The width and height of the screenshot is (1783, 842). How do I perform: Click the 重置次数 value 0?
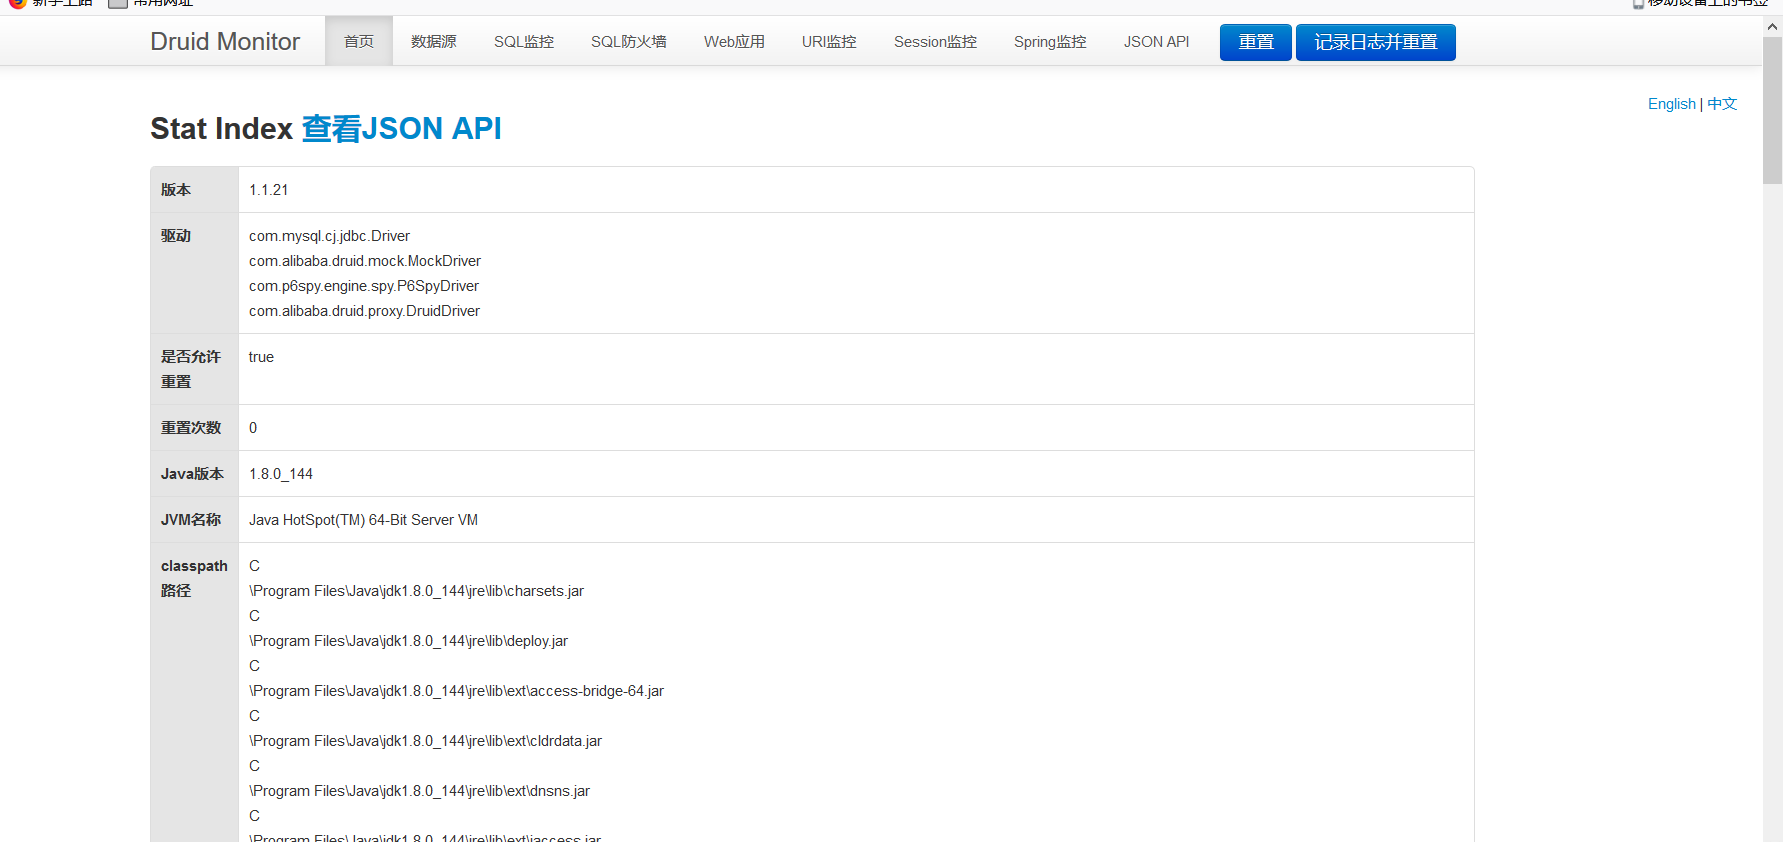253,428
